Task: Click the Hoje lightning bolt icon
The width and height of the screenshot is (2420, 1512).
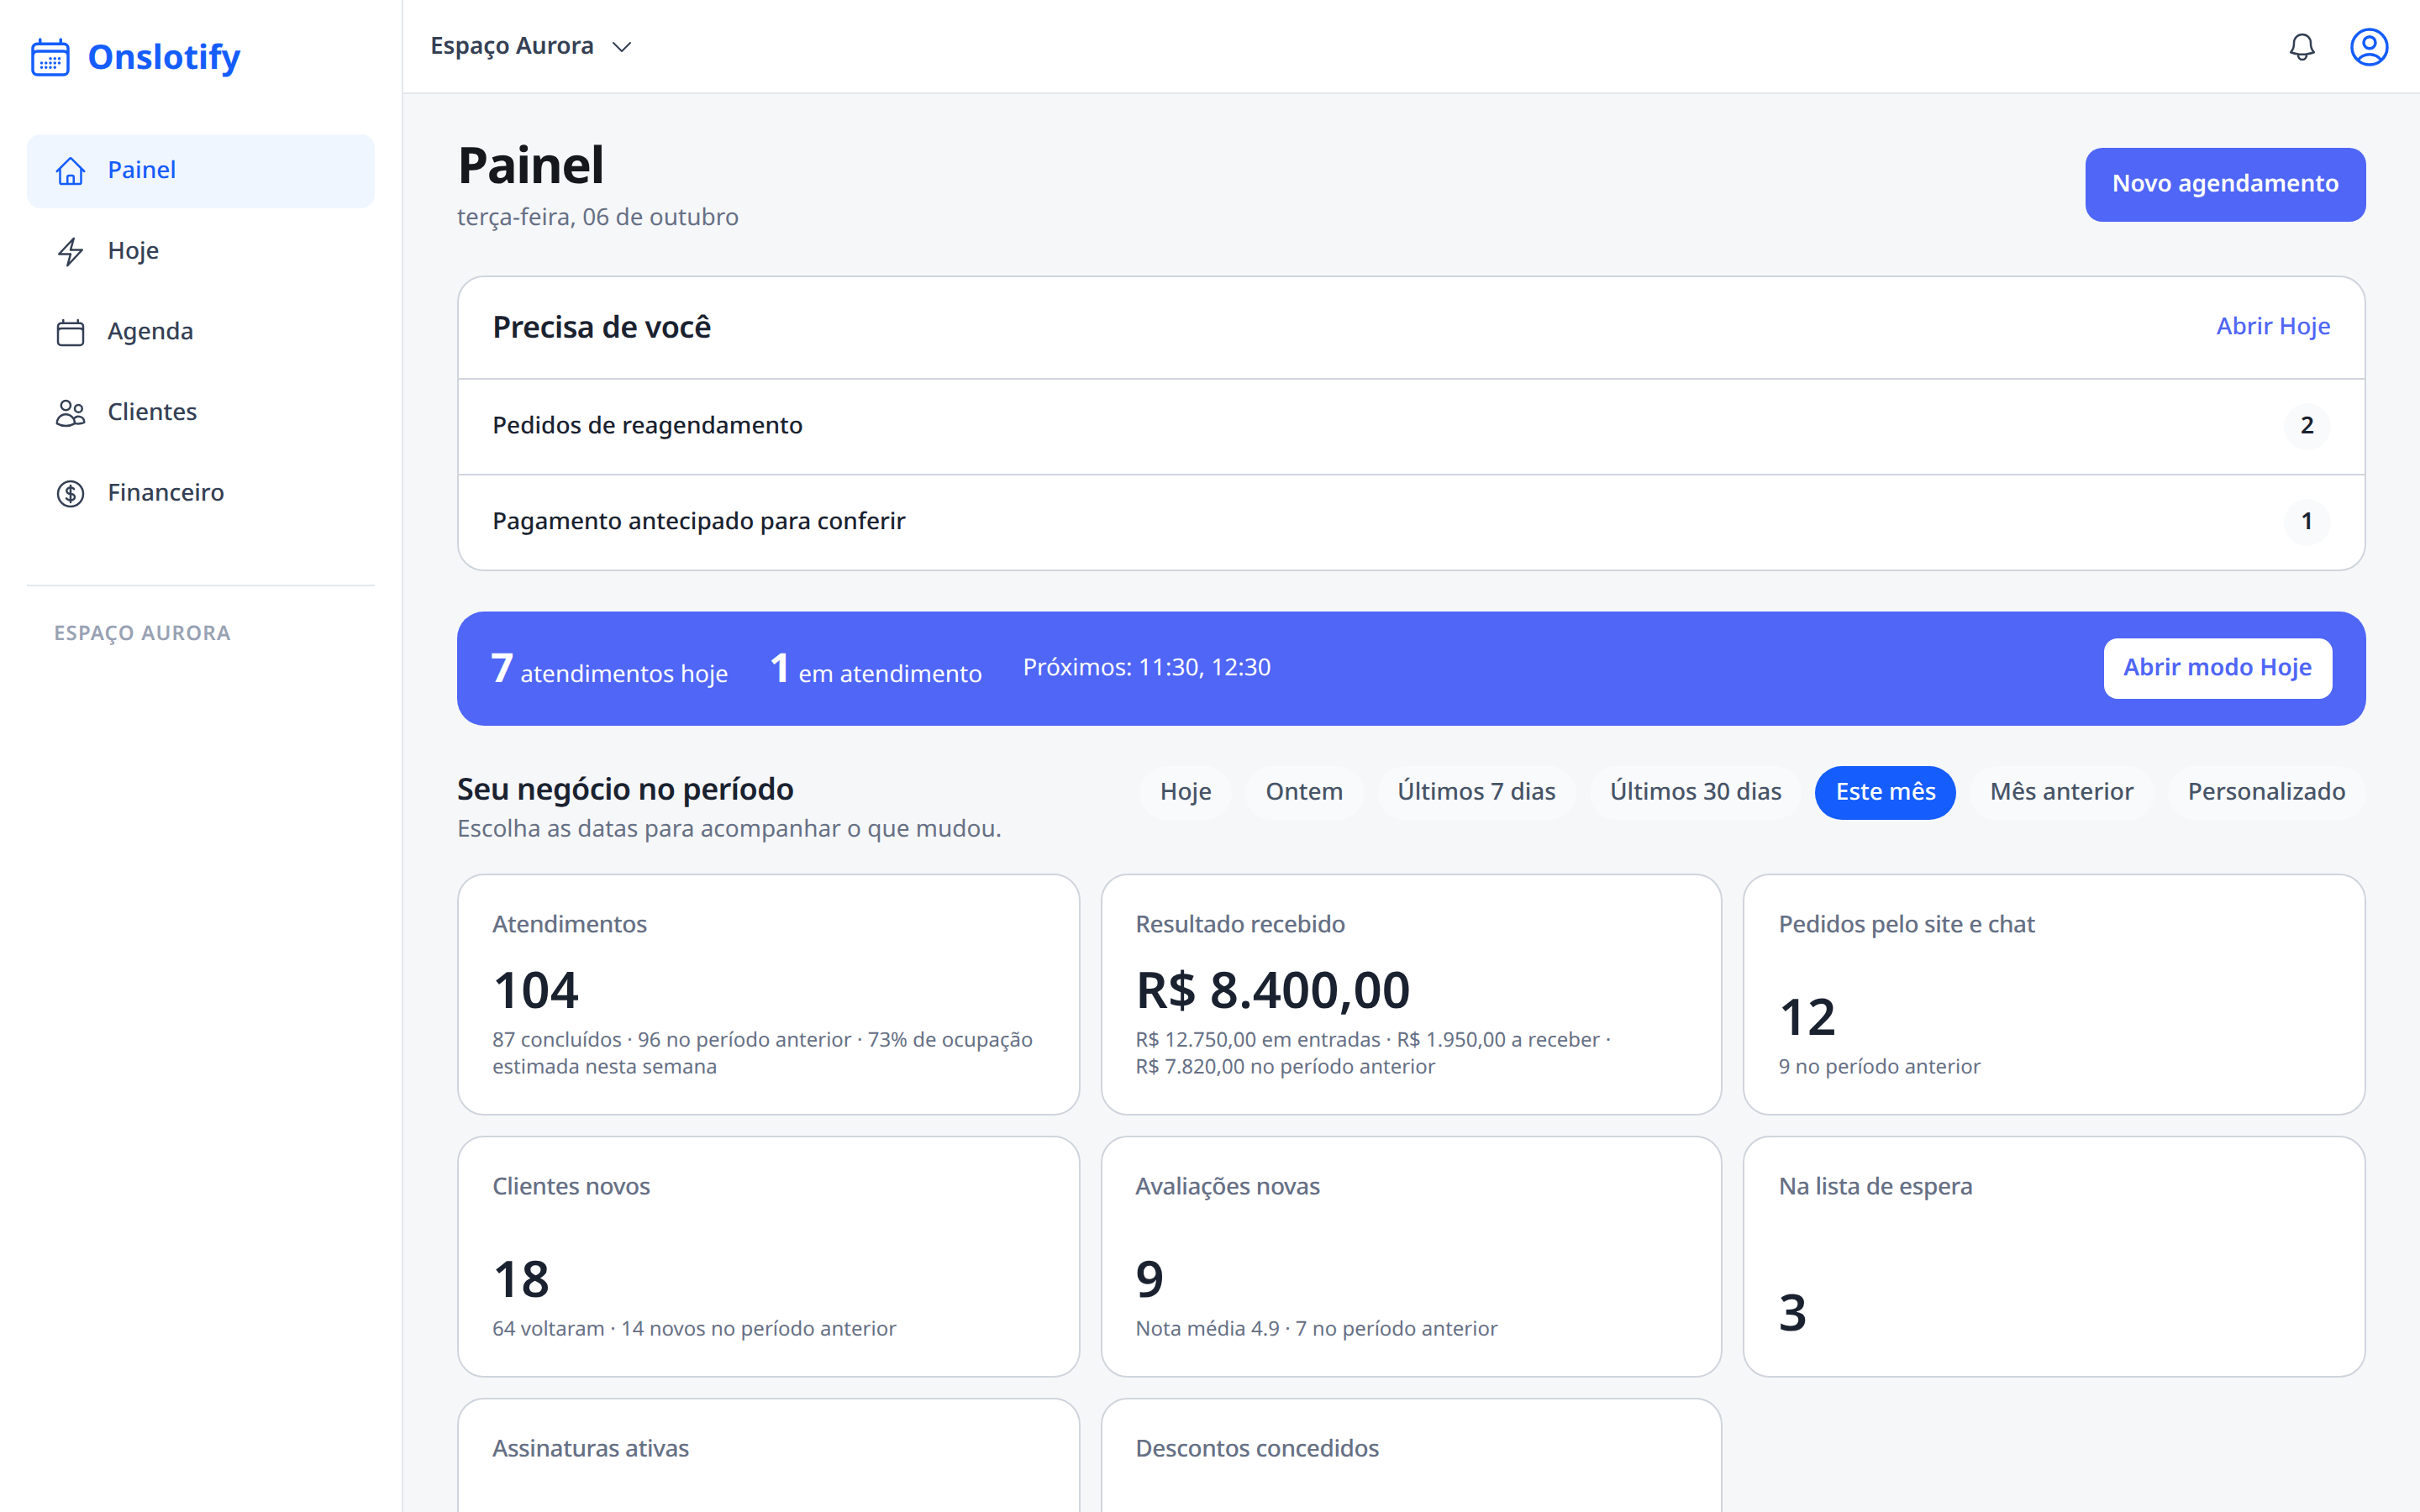Action: coord(70,251)
